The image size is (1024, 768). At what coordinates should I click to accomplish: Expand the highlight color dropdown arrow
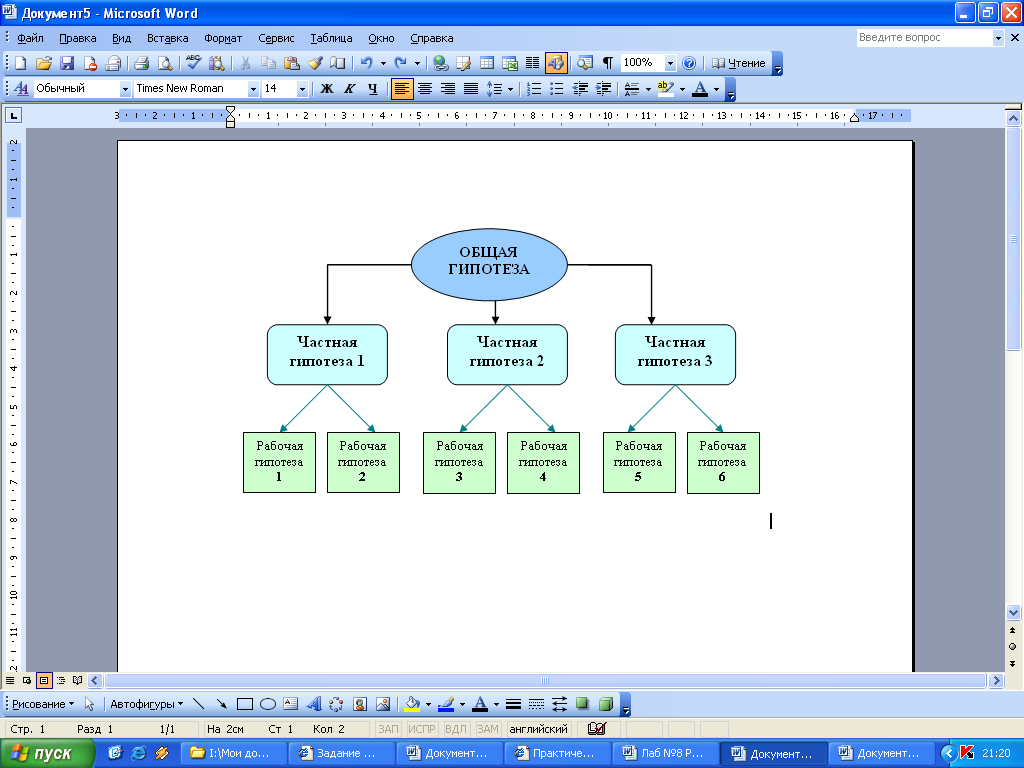(x=682, y=89)
